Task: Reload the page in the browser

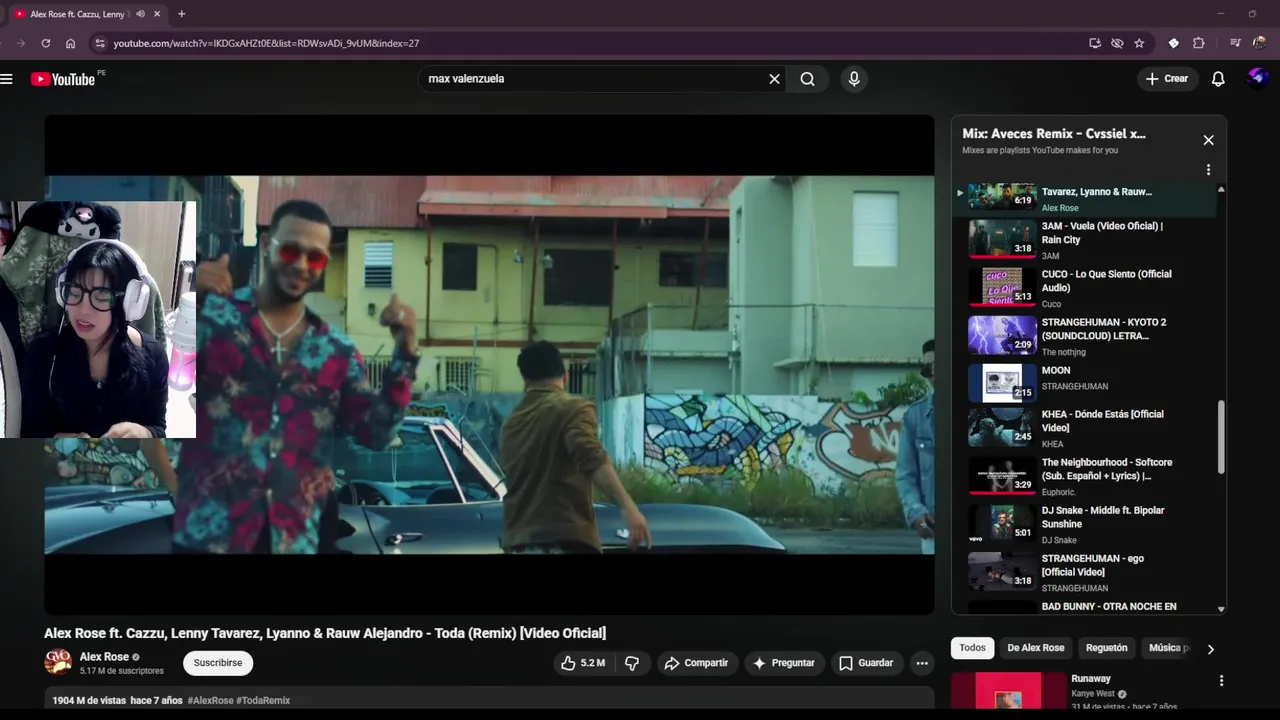Action: pyautogui.click(x=45, y=43)
